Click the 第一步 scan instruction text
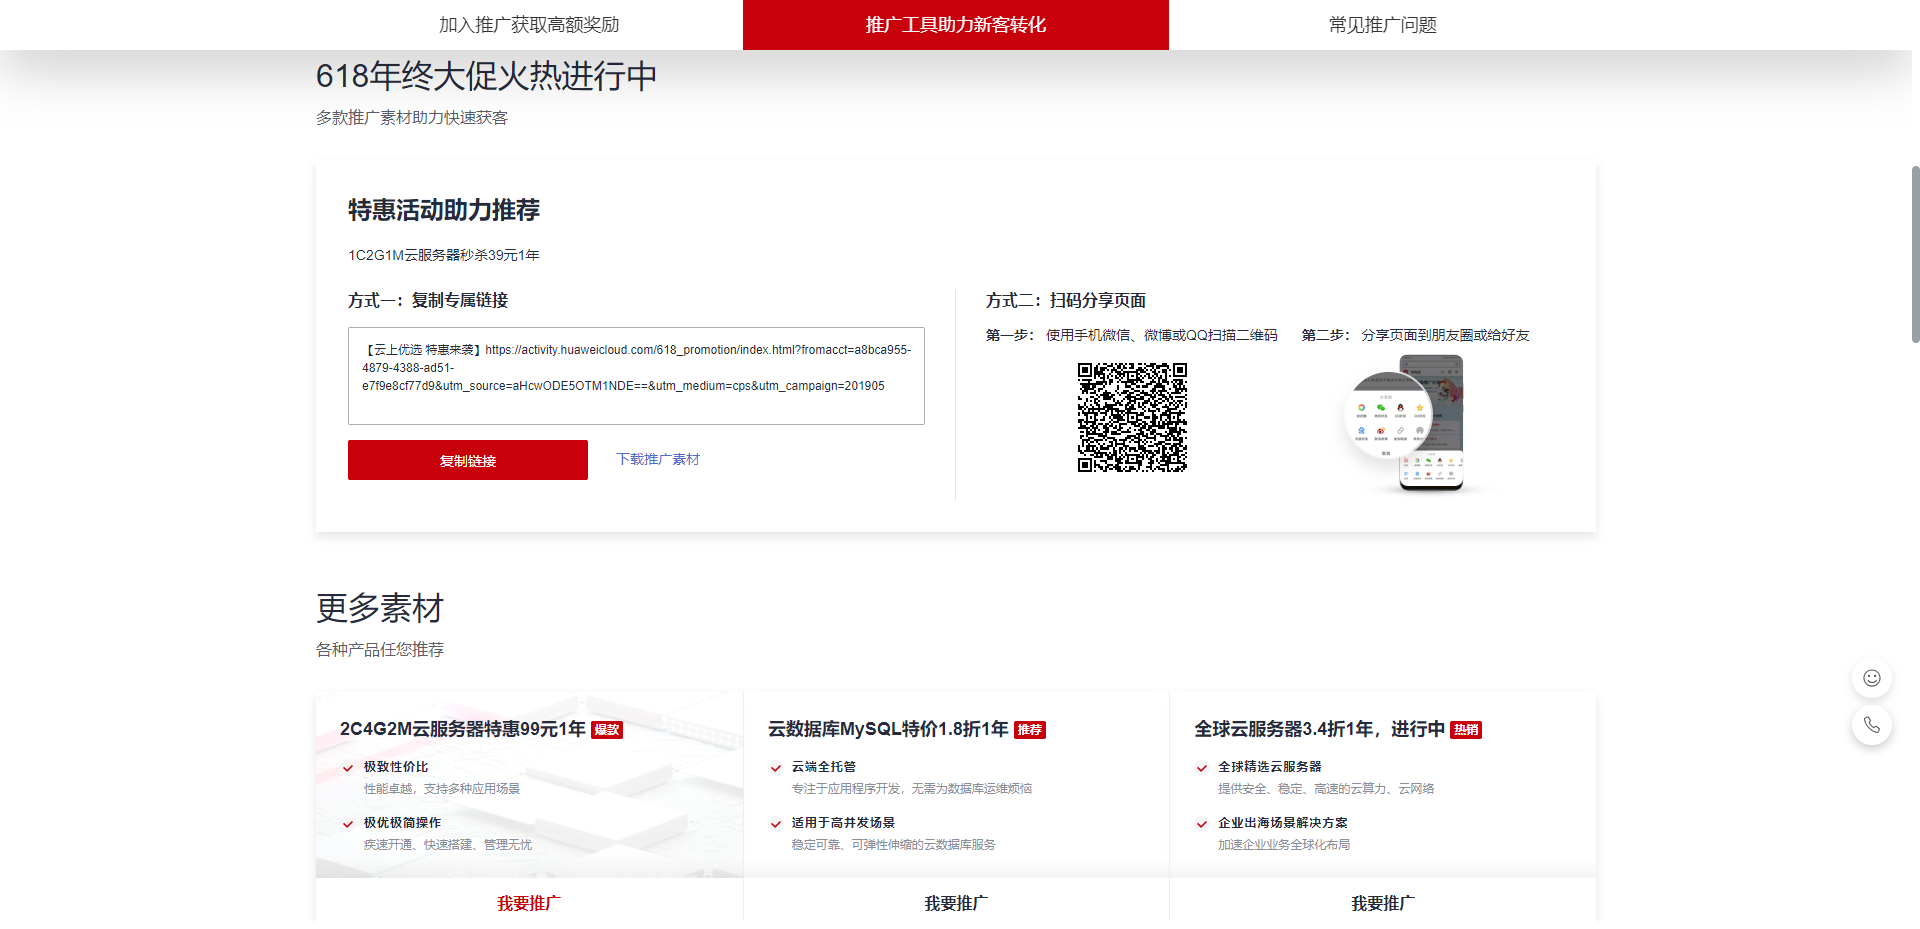 (1132, 335)
